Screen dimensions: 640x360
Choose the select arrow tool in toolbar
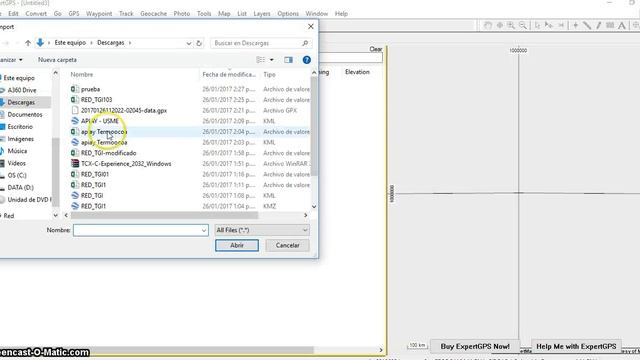pos(537,25)
